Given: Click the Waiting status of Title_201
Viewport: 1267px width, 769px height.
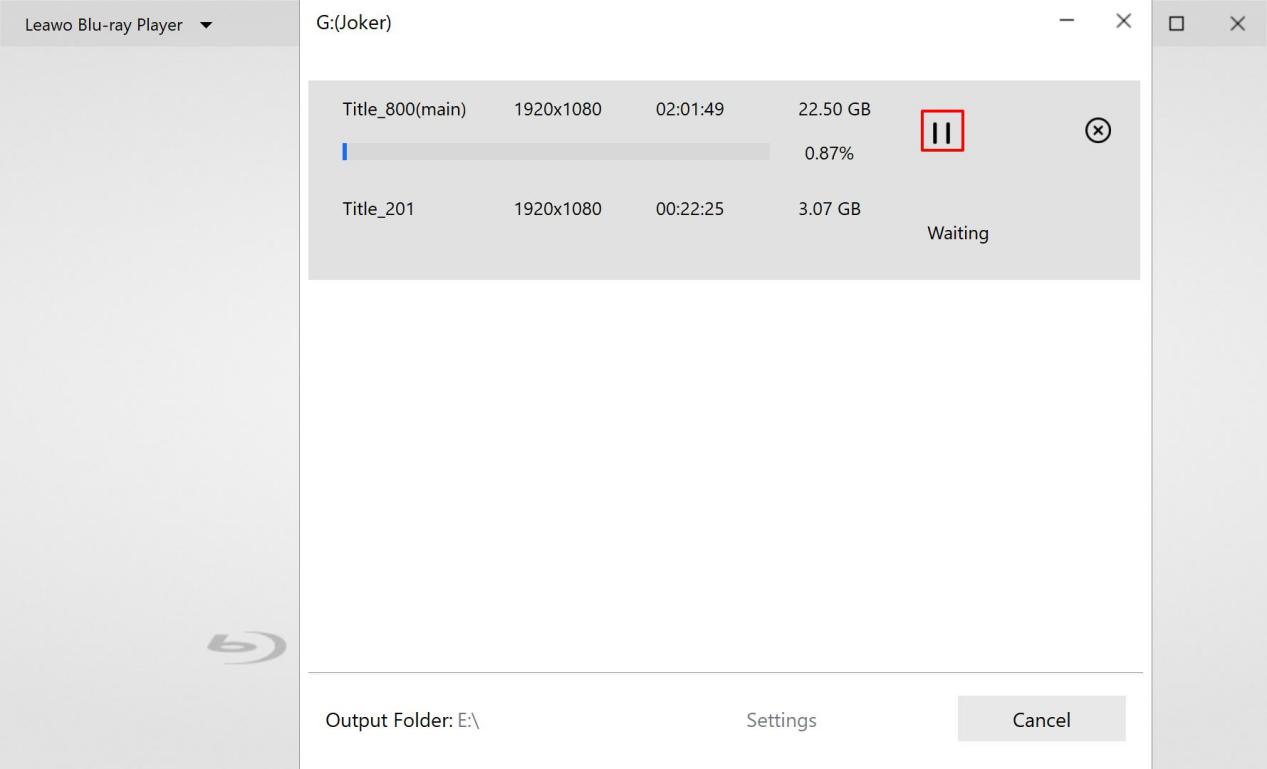Looking at the screenshot, I should [x=957, y=233].
